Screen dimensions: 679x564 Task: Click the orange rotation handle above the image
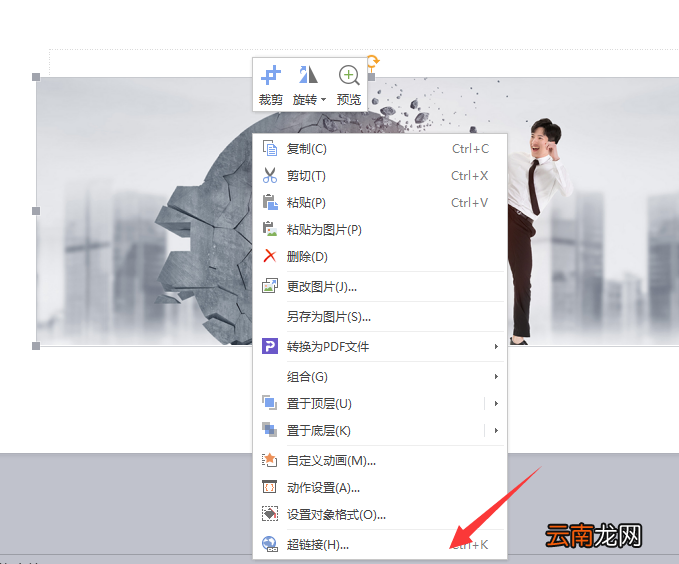tap(373, 61)
